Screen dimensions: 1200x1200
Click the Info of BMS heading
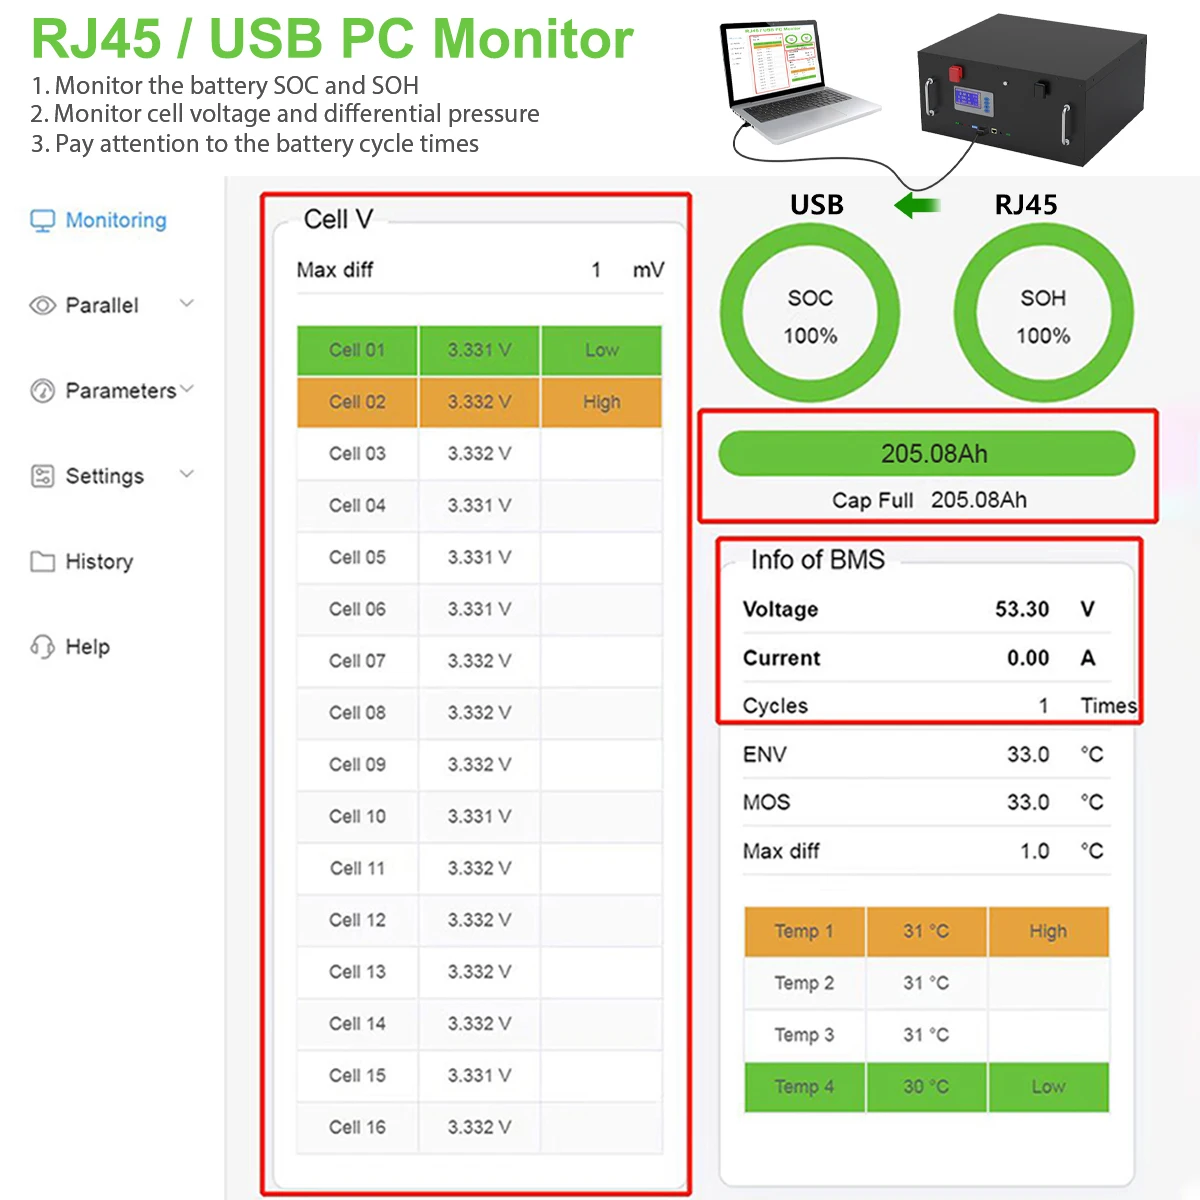(818, 560)
